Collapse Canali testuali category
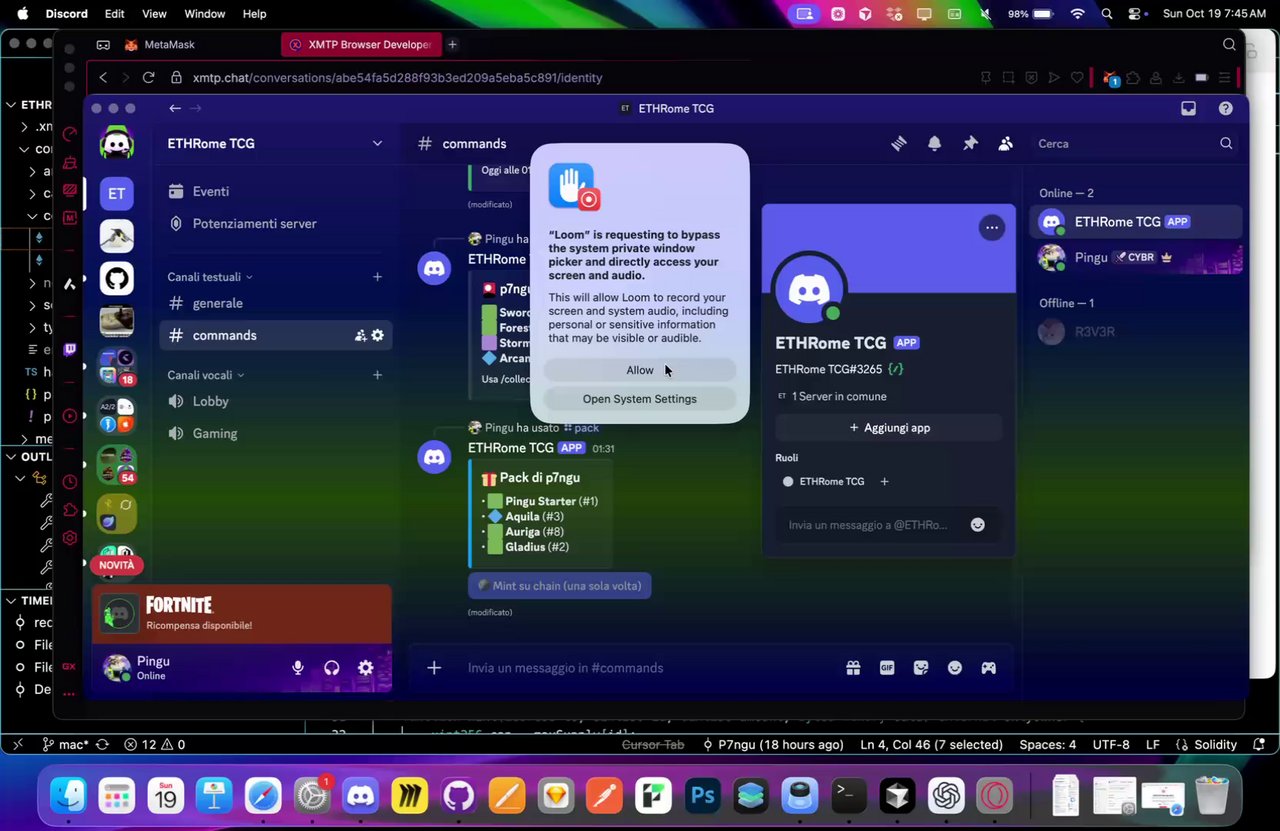1280x831 pixels. 210,277
